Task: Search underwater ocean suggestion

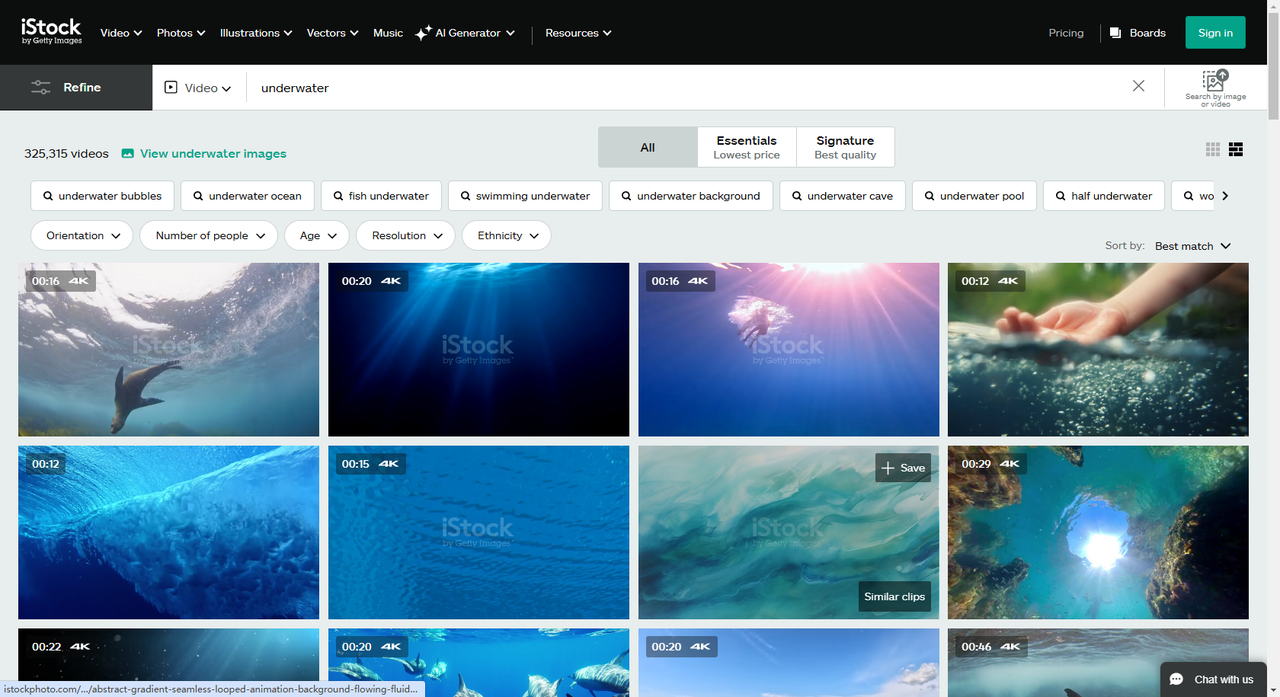Action: coord(248,196)
